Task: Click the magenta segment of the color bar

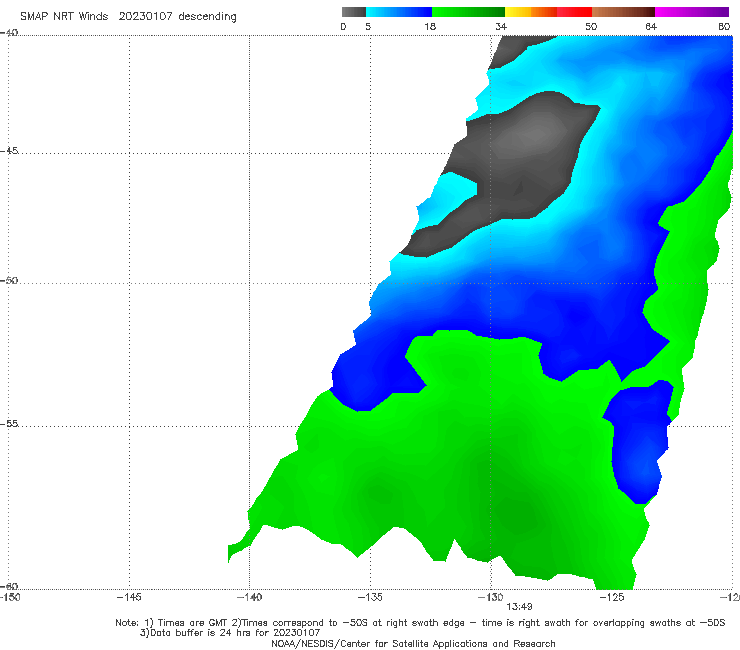Action: pyautogui.click(x=692, y=12)
